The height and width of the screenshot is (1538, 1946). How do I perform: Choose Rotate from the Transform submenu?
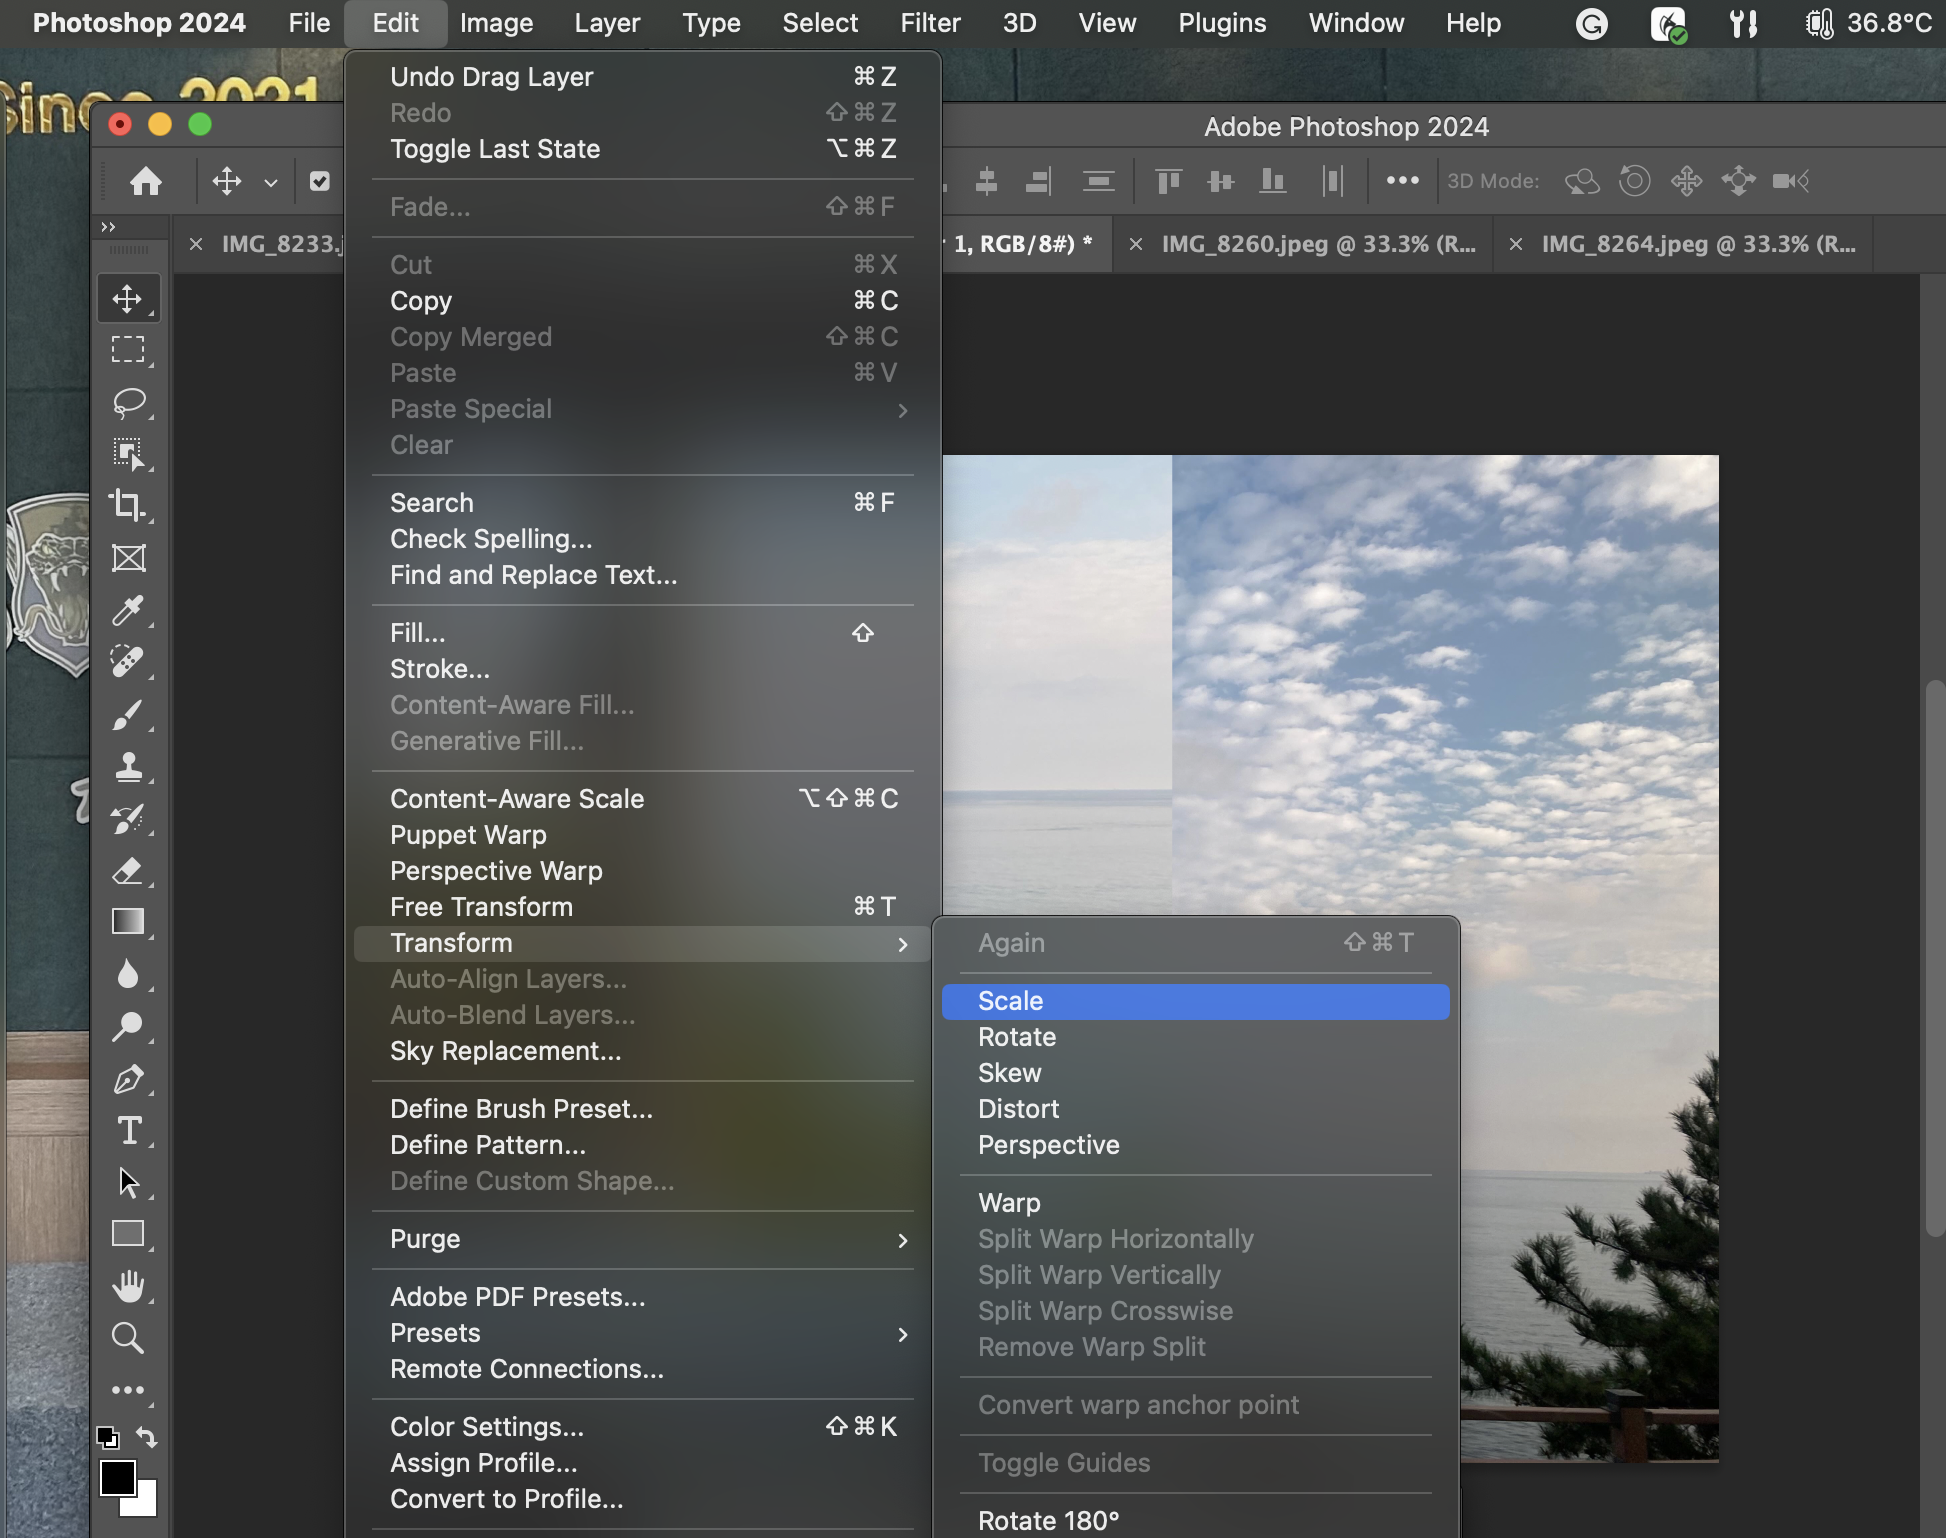(1017, 1037)
